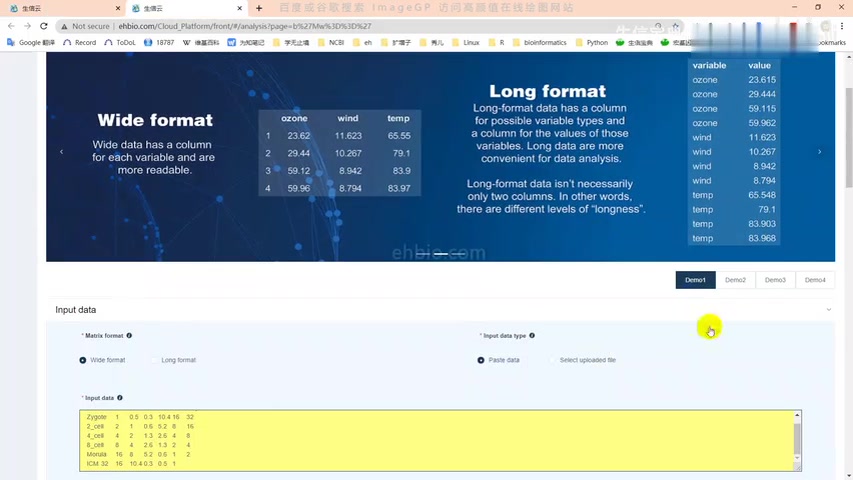This screenshot has height=480, width=853.
Task: Click the Matrix format info icon
Action: click(x=129, y=336)
